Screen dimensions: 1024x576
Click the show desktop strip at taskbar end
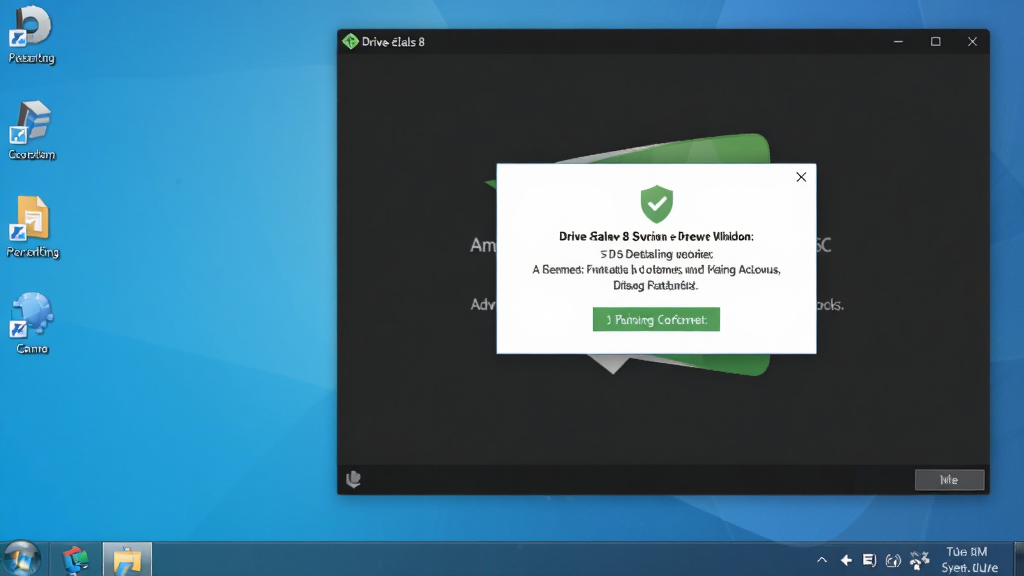click(x=1019, y=559)
